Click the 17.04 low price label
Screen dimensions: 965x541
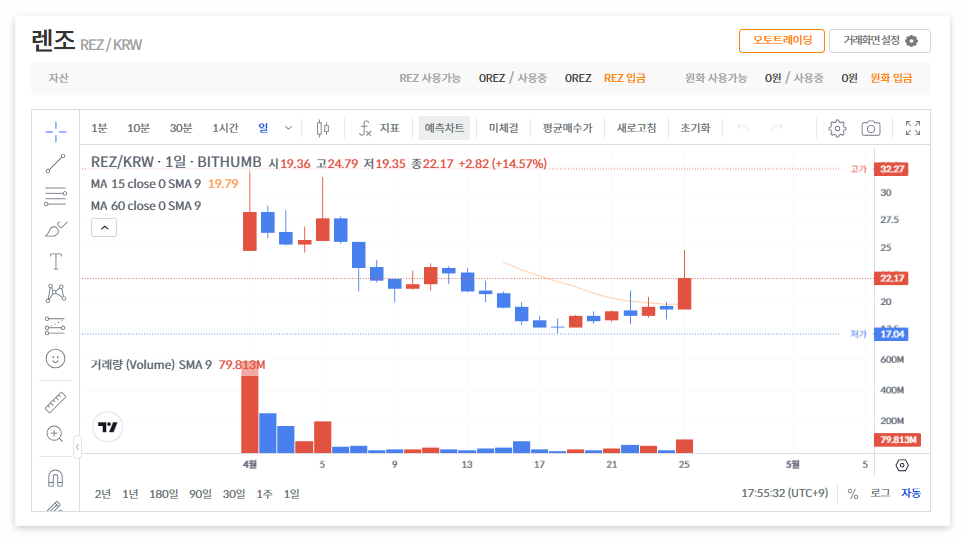coord(892,334)
